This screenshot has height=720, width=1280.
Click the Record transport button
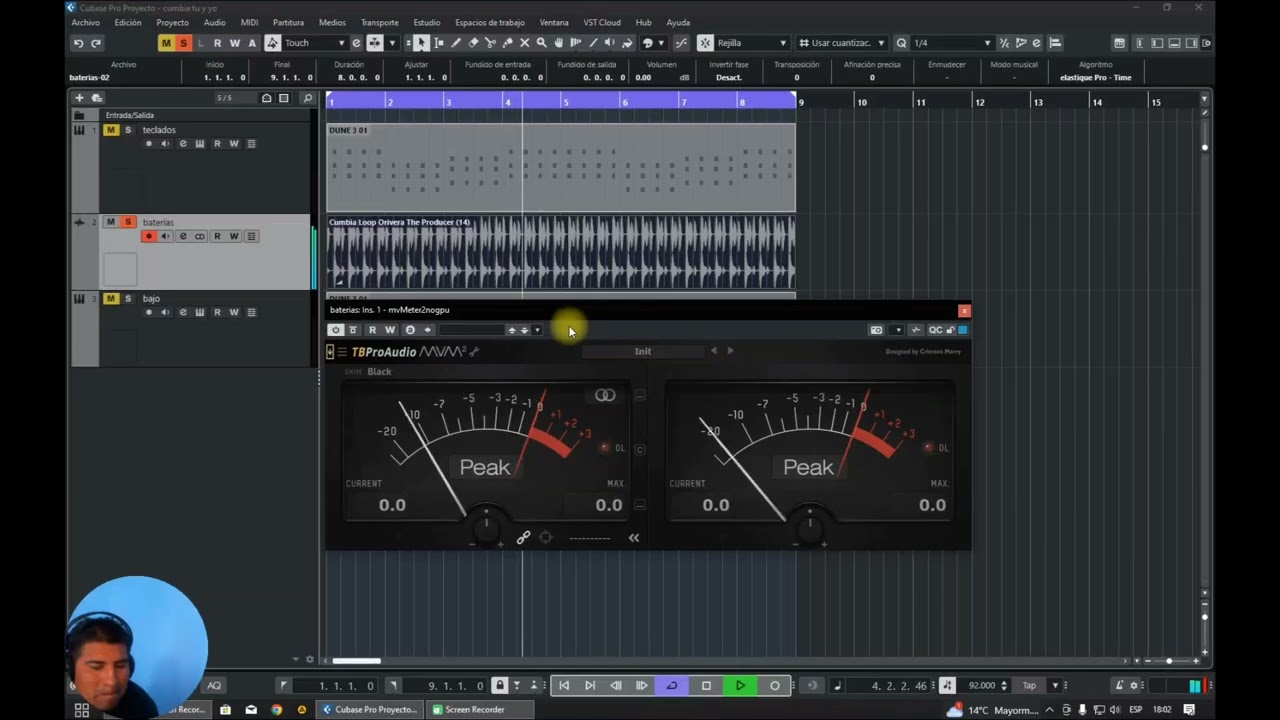[775, 686]
